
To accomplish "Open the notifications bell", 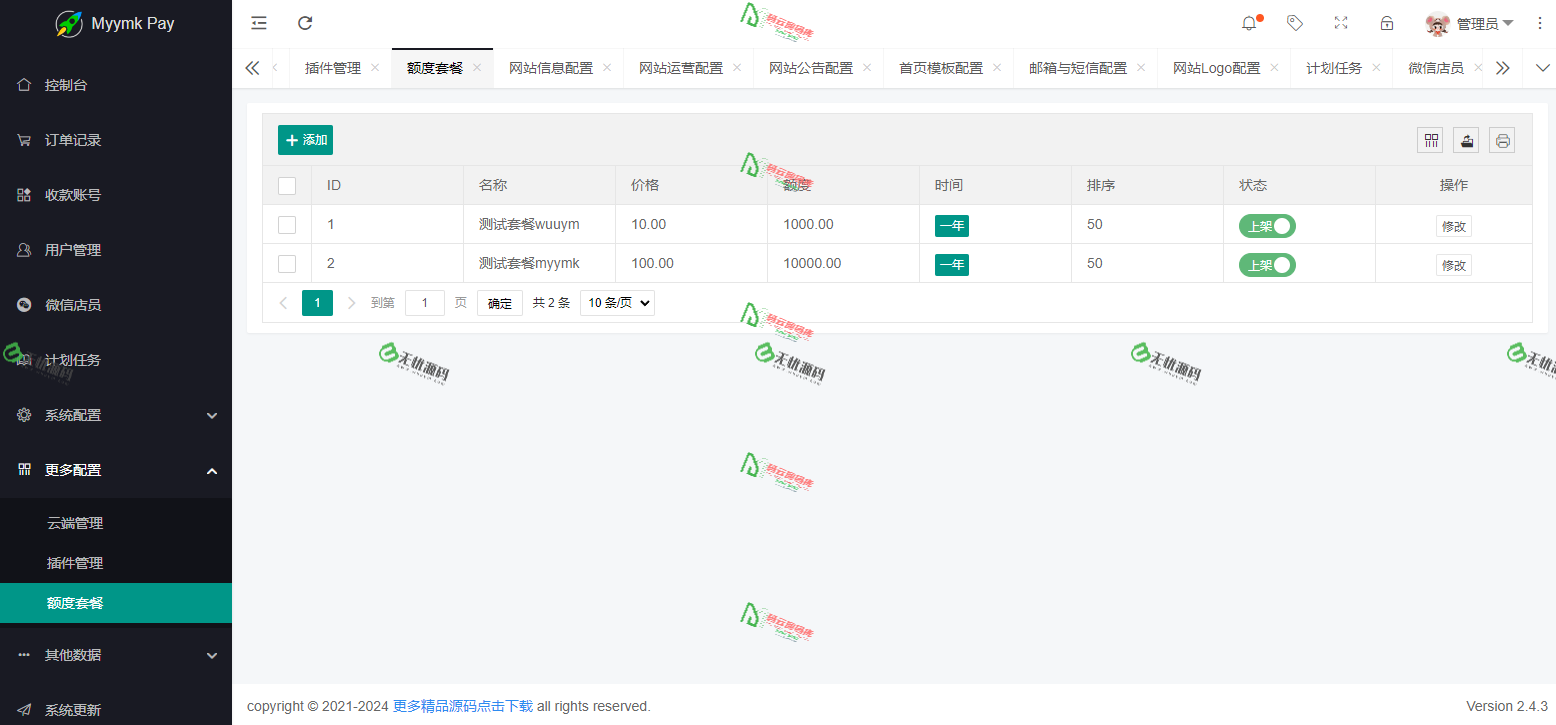I will pos(1248,22).
